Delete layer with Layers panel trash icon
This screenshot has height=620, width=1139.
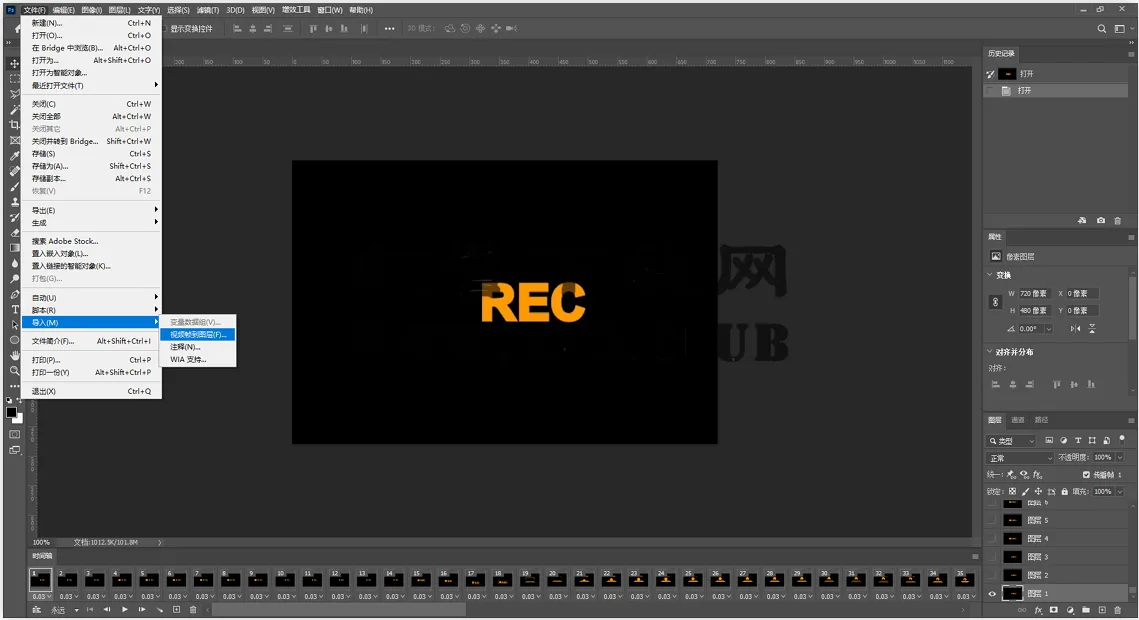click(1118, 611)
